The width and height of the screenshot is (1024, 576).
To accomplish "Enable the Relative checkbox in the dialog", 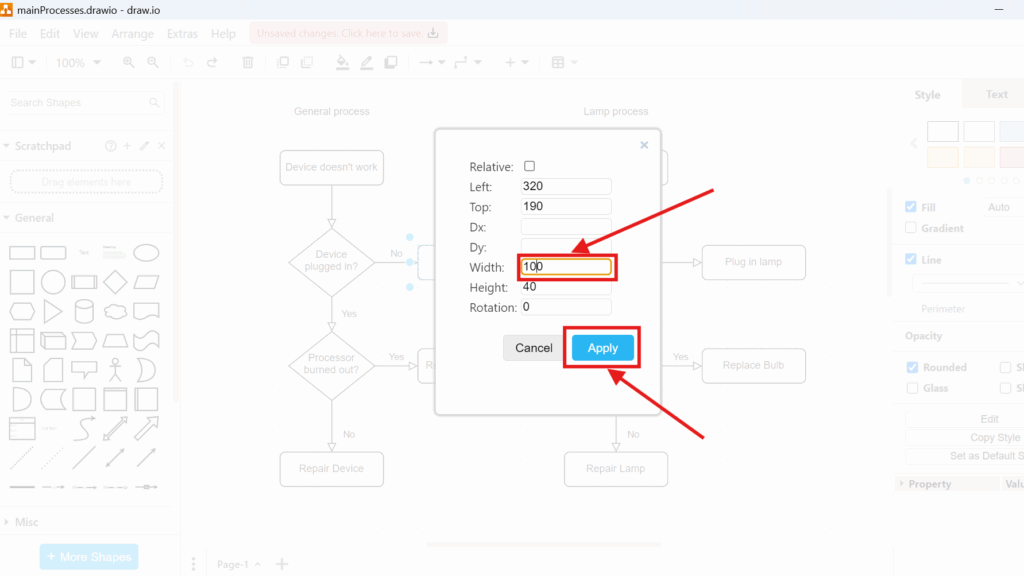I will click(x=531, y=166).
